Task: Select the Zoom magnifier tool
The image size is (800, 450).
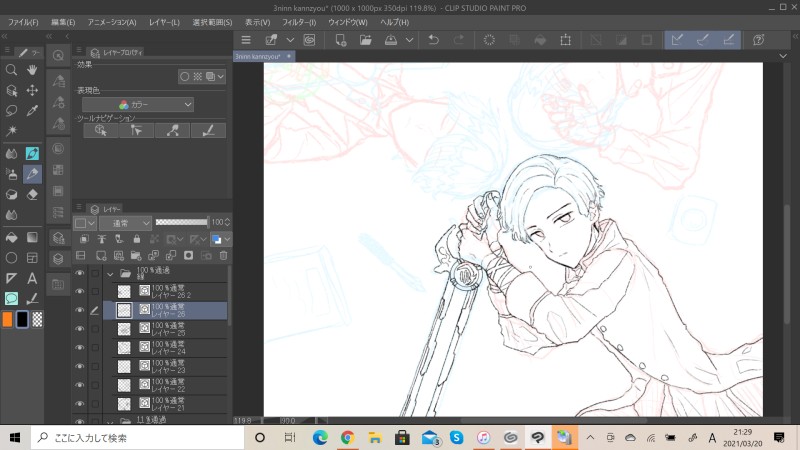Action: click(x=11, y=70)
